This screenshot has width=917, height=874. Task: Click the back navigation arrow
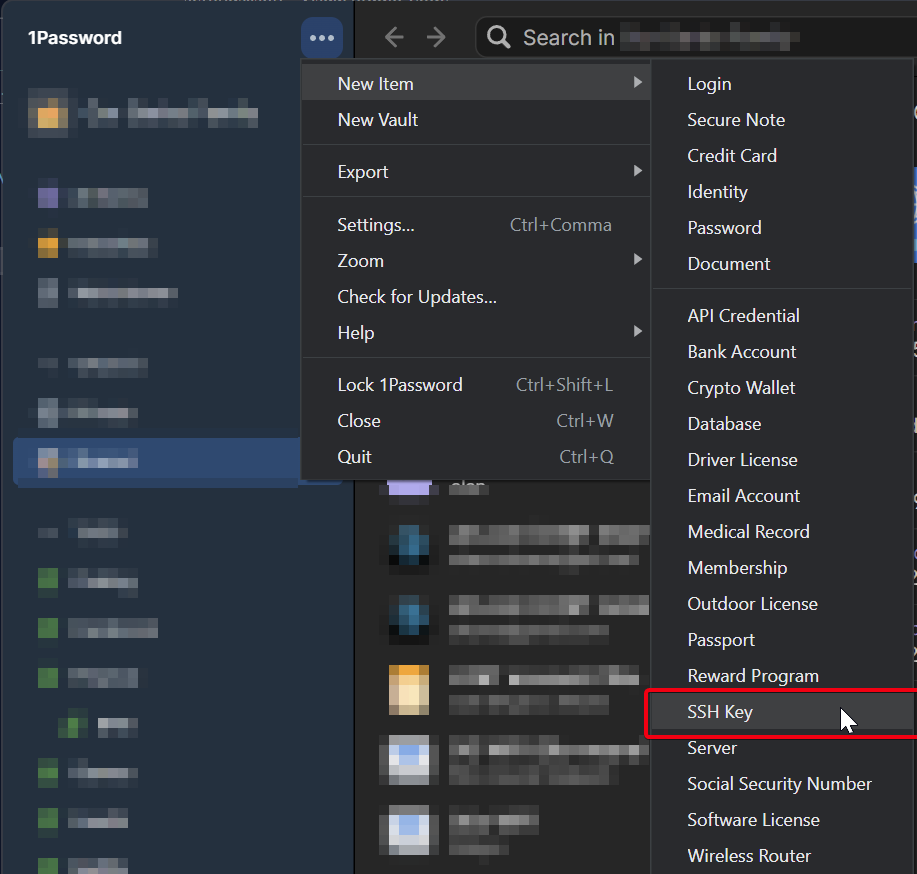394,38
